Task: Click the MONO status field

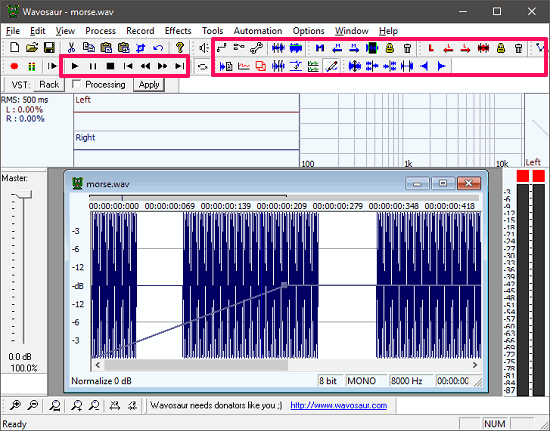Action: click(366, 381)
